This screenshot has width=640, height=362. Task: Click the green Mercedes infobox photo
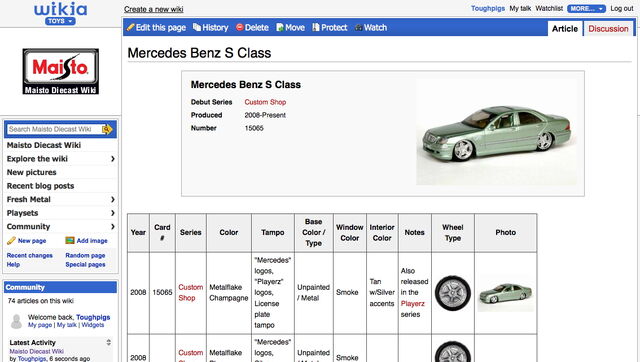click(496, 133)
